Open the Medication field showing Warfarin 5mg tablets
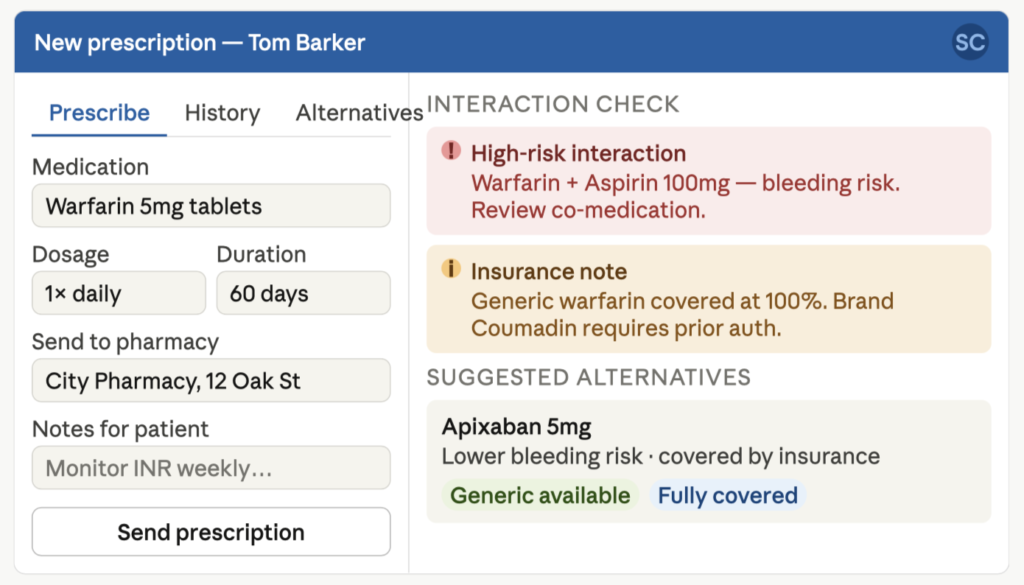 [x=210, y=205]
